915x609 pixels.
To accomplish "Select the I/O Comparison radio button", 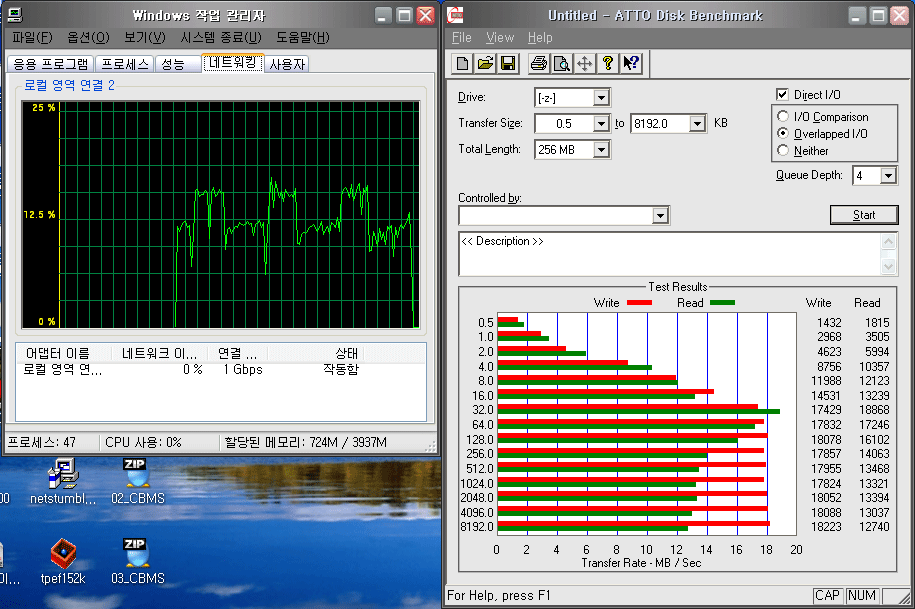I will [x=783, y=116].
